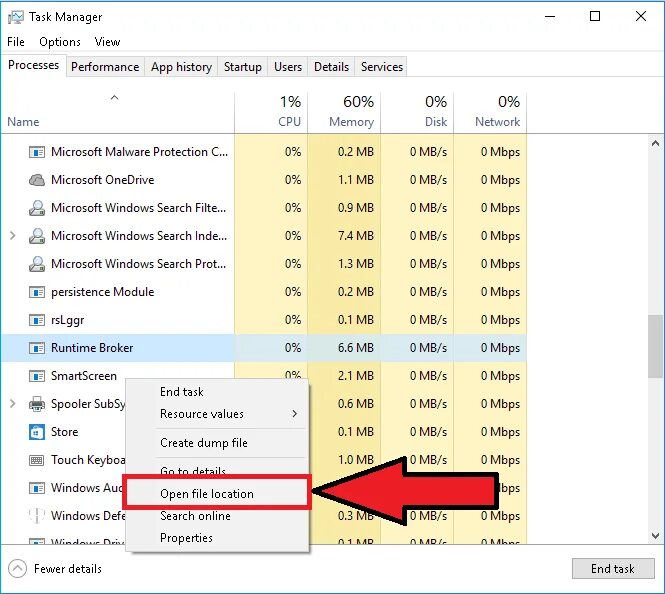The height and width of the screenshot is (594, 665).
Task: Select the Runtime Broker row name
Action: coord(92,348)
